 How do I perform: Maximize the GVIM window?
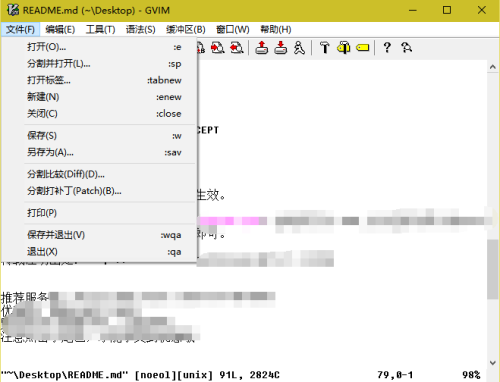(x=447, y=10)
